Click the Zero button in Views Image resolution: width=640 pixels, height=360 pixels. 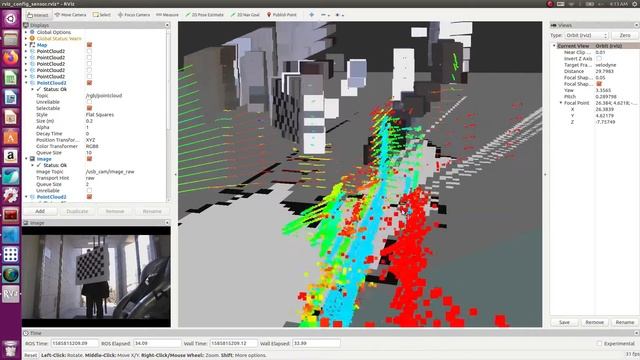click(625, 36)
